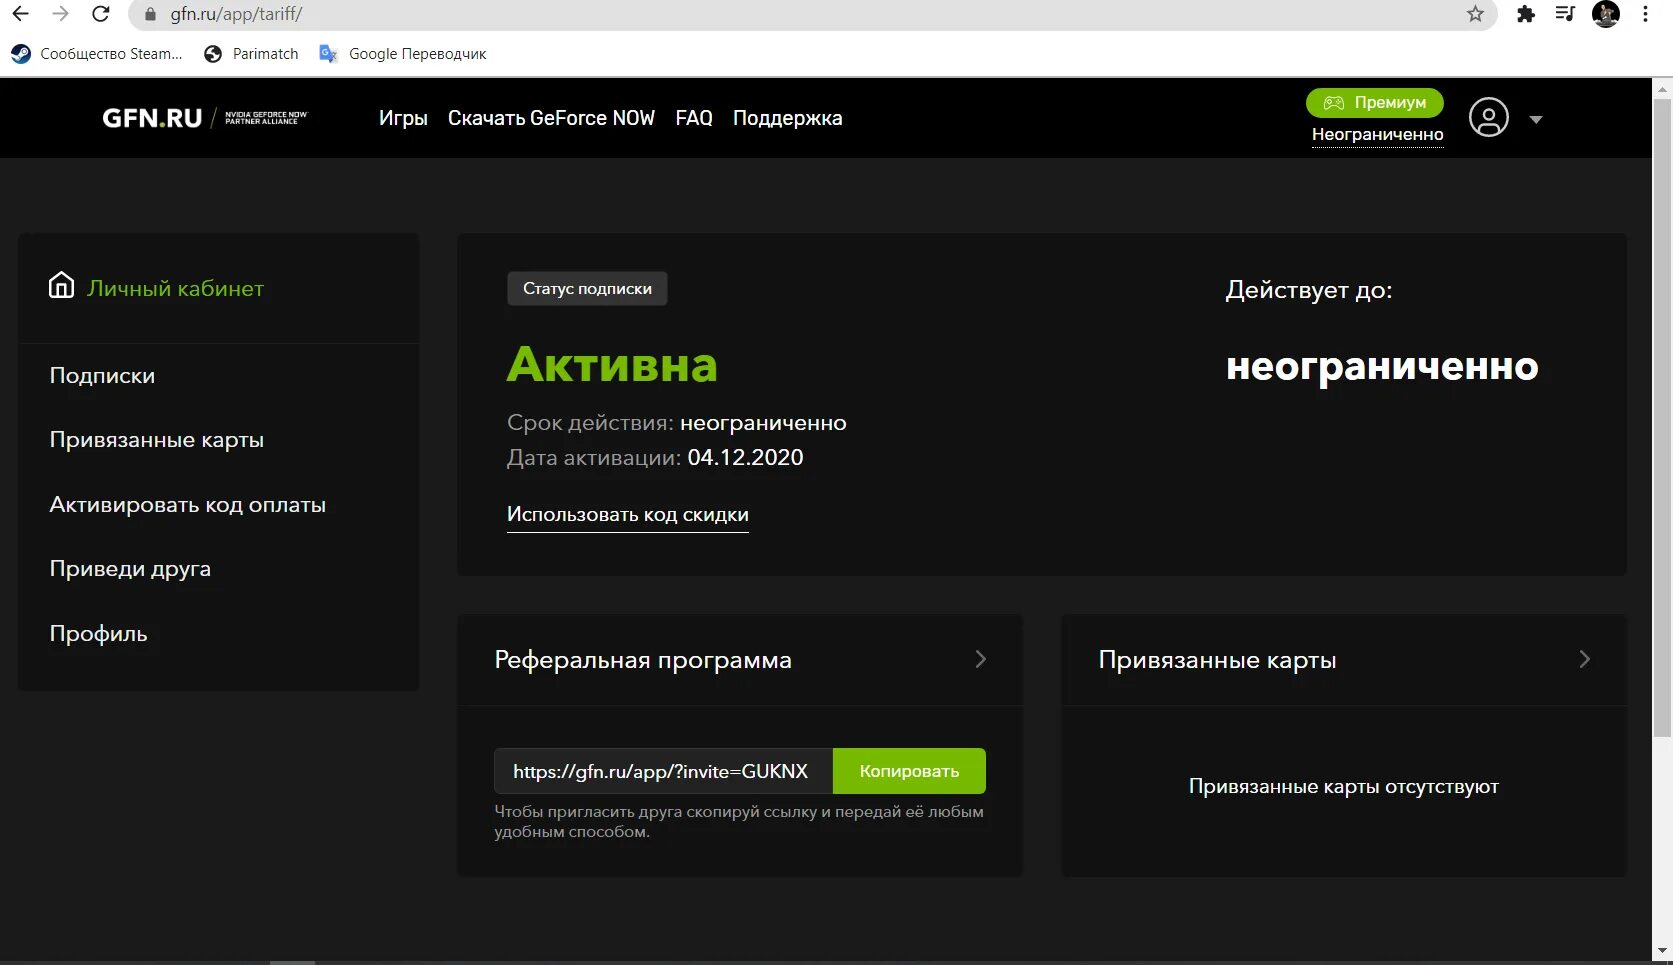
Task: Click the green Копировать button
Action: coord(909,771)
